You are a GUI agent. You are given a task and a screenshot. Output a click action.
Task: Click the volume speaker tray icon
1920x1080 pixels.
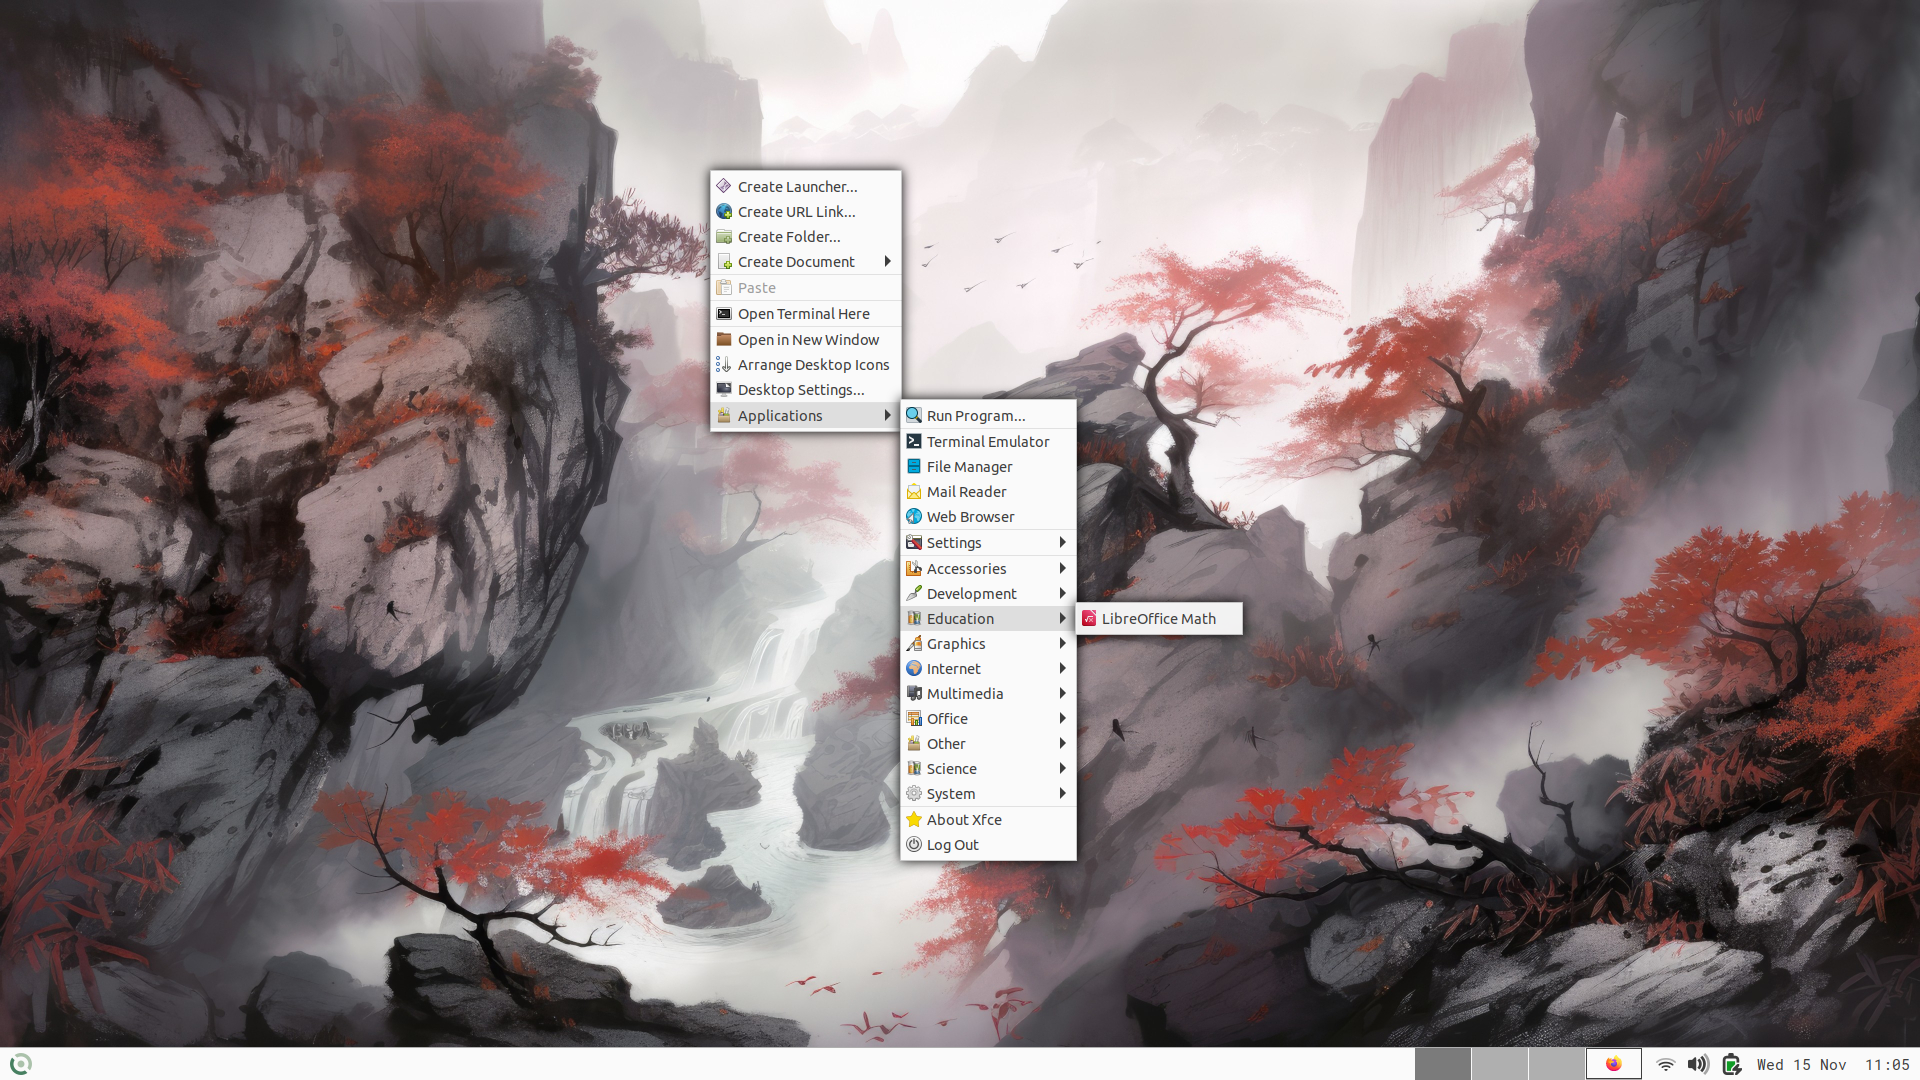click(x=1697, y=1064)
